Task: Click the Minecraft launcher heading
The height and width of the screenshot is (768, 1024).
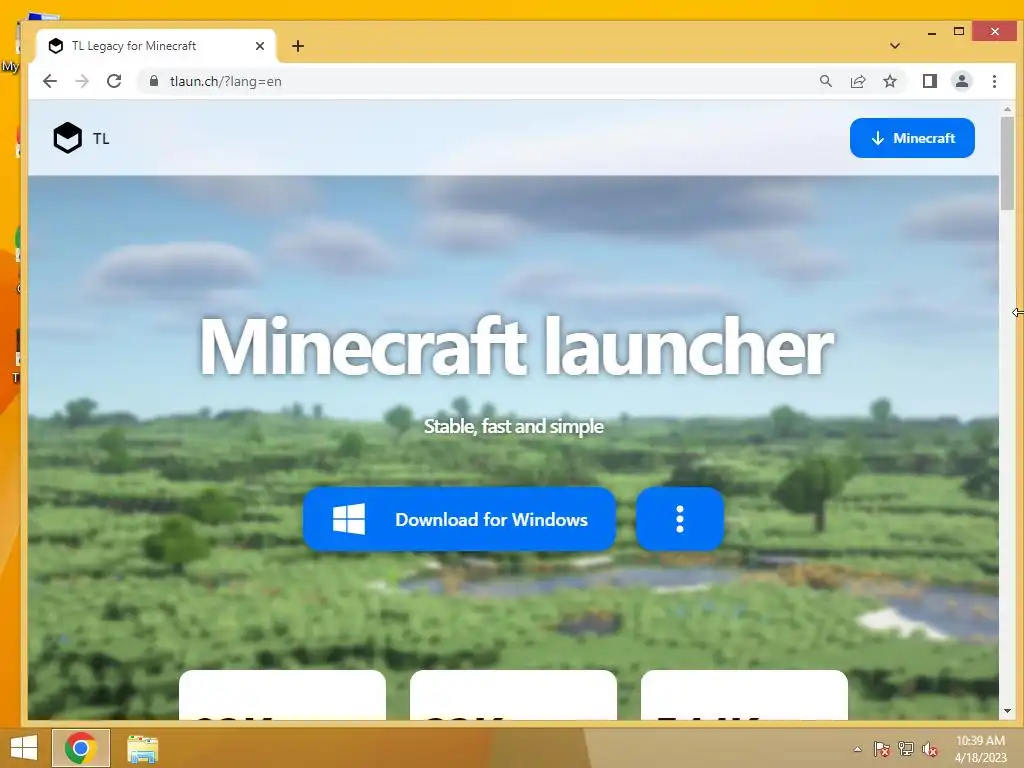Action: tap(516, 346)
